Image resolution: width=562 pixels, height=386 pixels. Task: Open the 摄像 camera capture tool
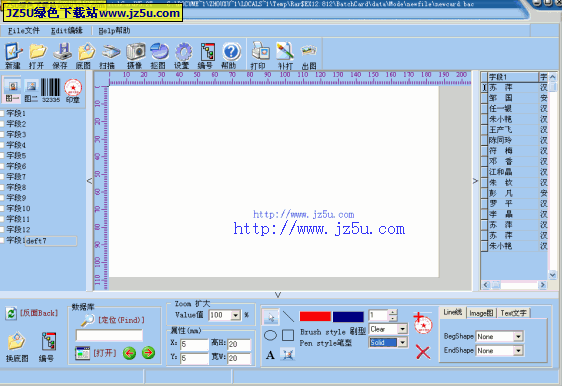click(135, 55)
